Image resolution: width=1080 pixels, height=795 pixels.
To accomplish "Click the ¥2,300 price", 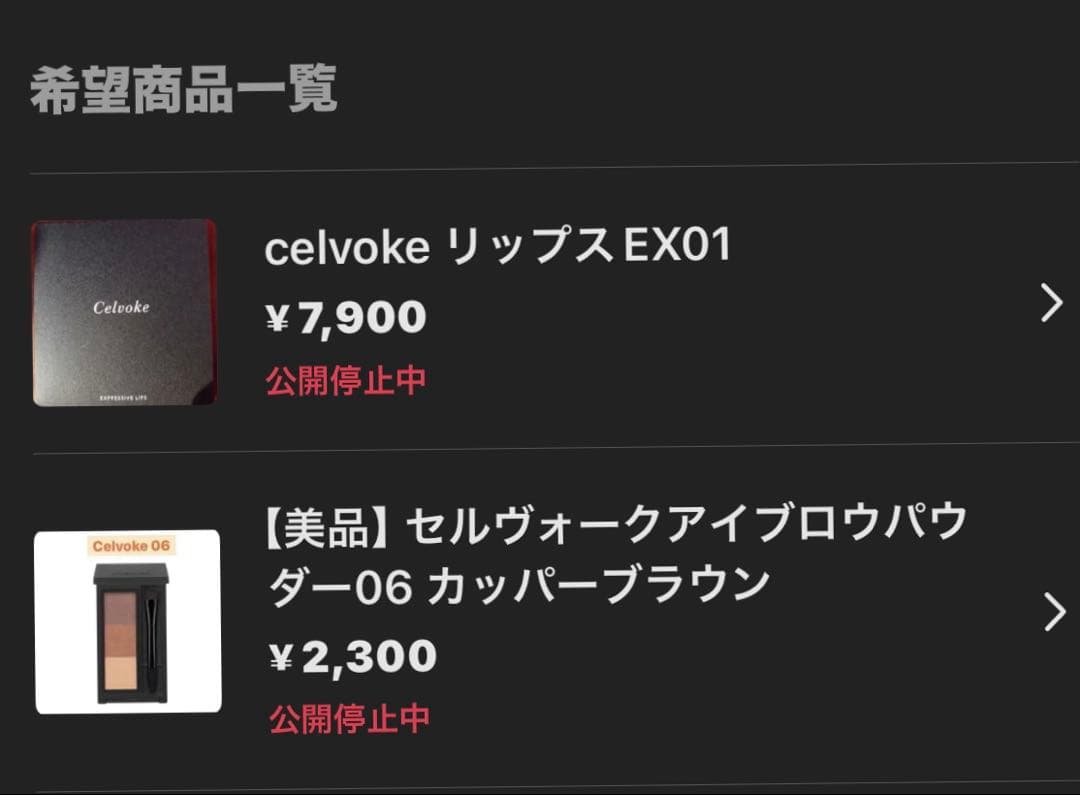I will [353, 657].
